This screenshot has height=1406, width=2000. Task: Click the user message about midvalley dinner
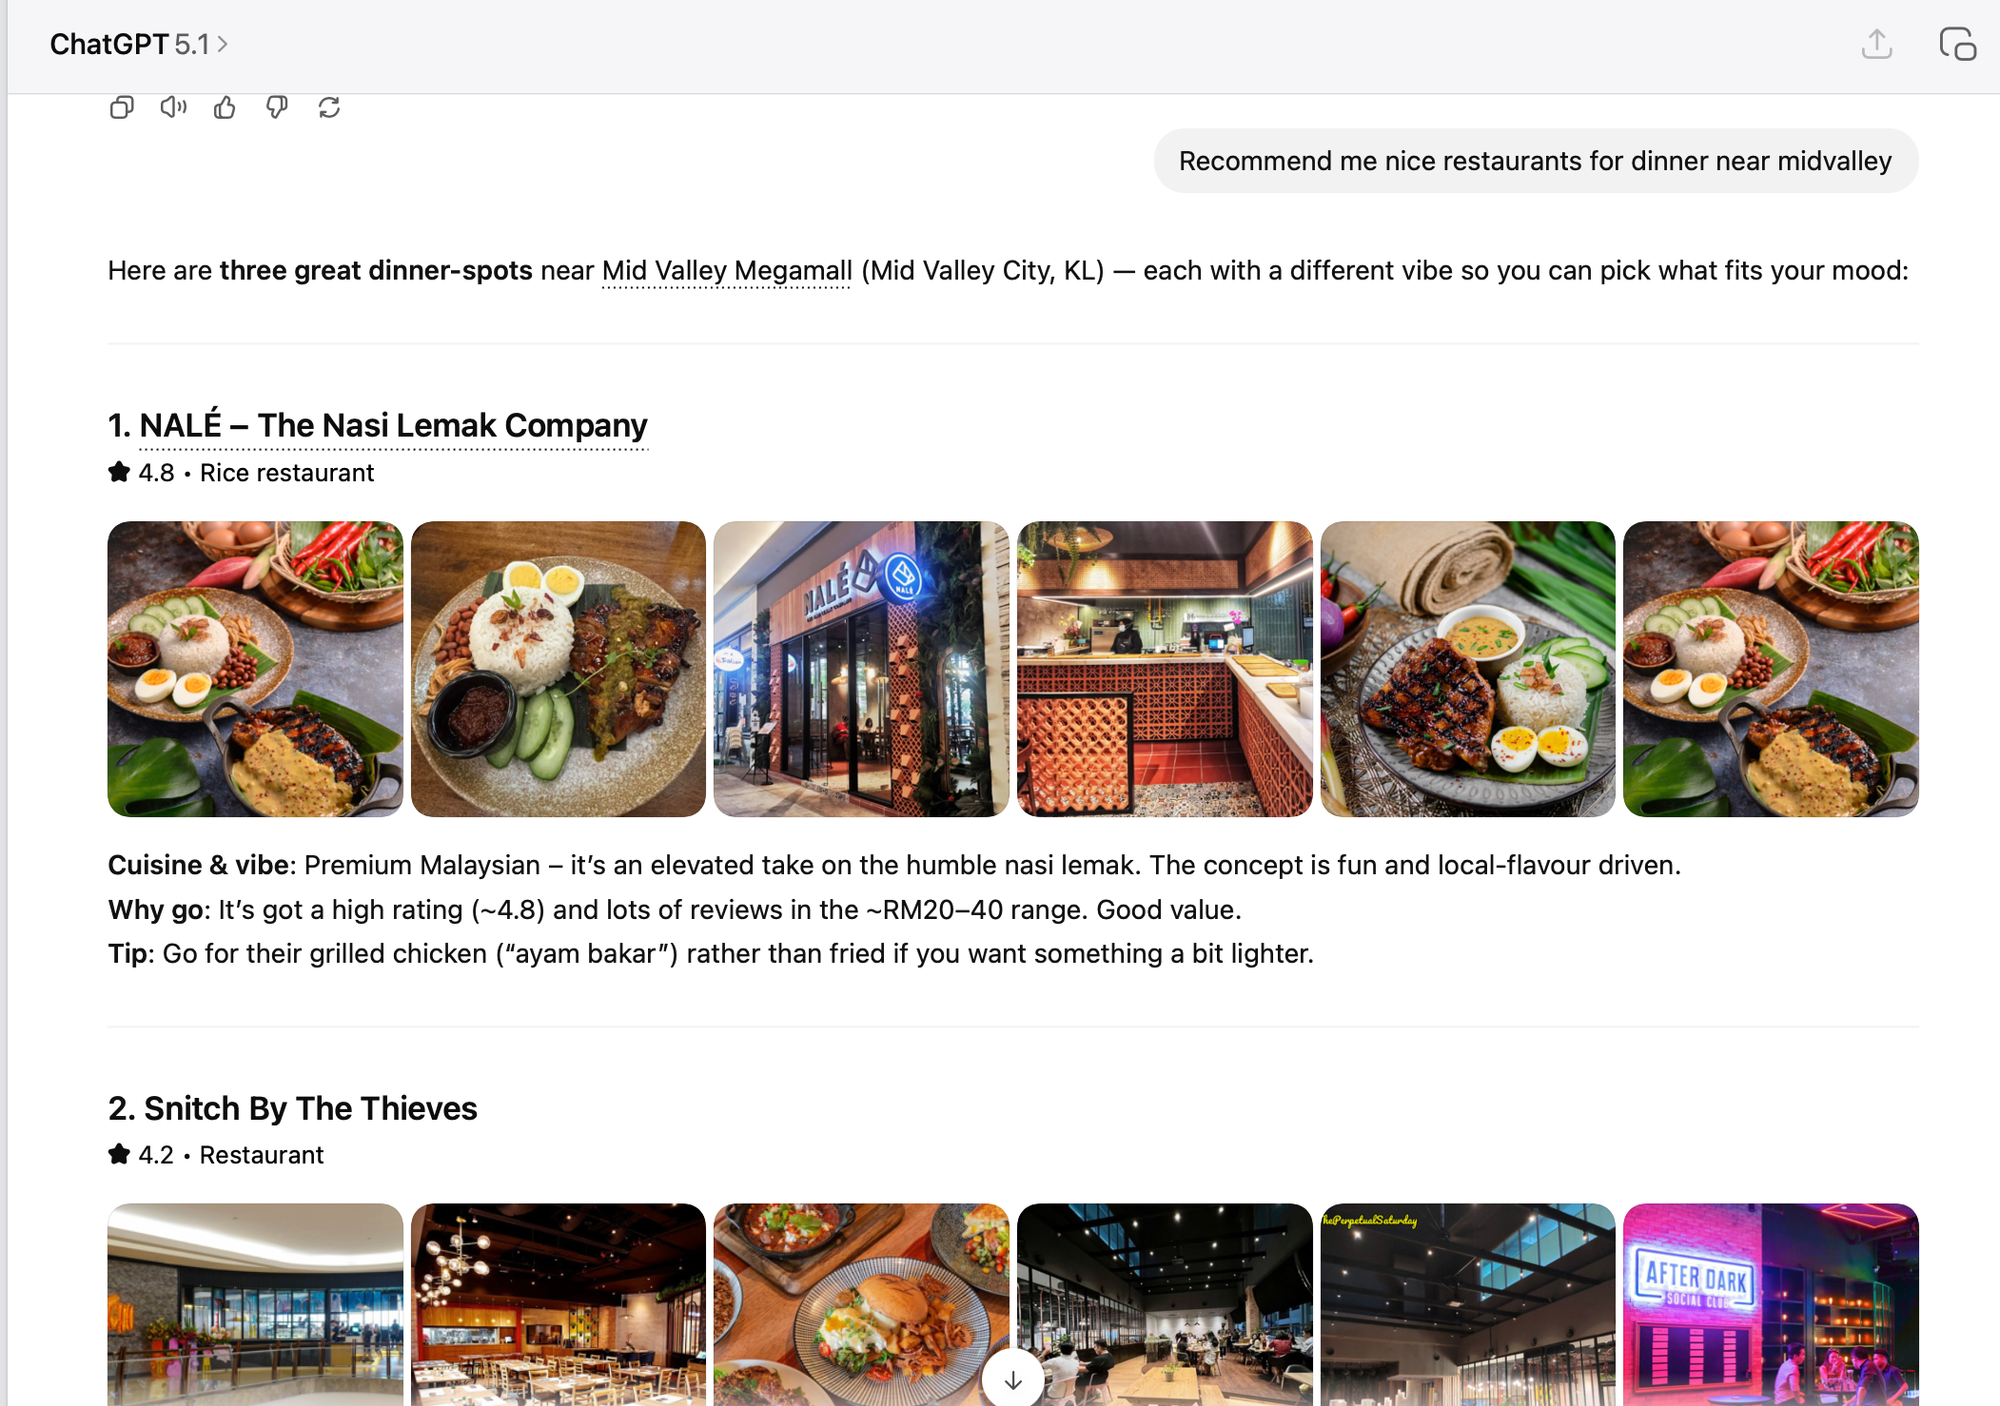tap(1535, 161)
